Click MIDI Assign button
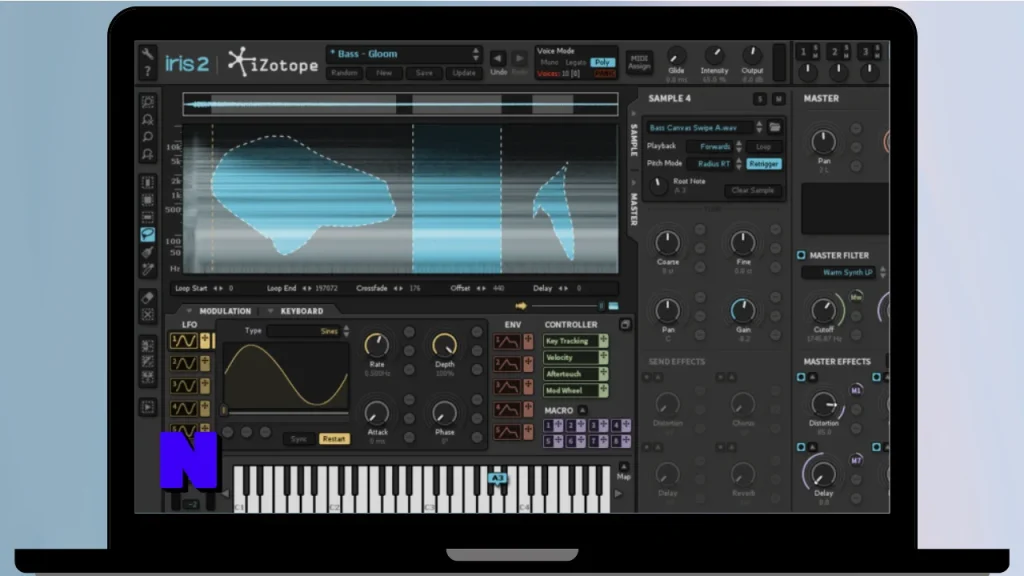Screen dimensions: 1024x576 click(x=639, y=63)
